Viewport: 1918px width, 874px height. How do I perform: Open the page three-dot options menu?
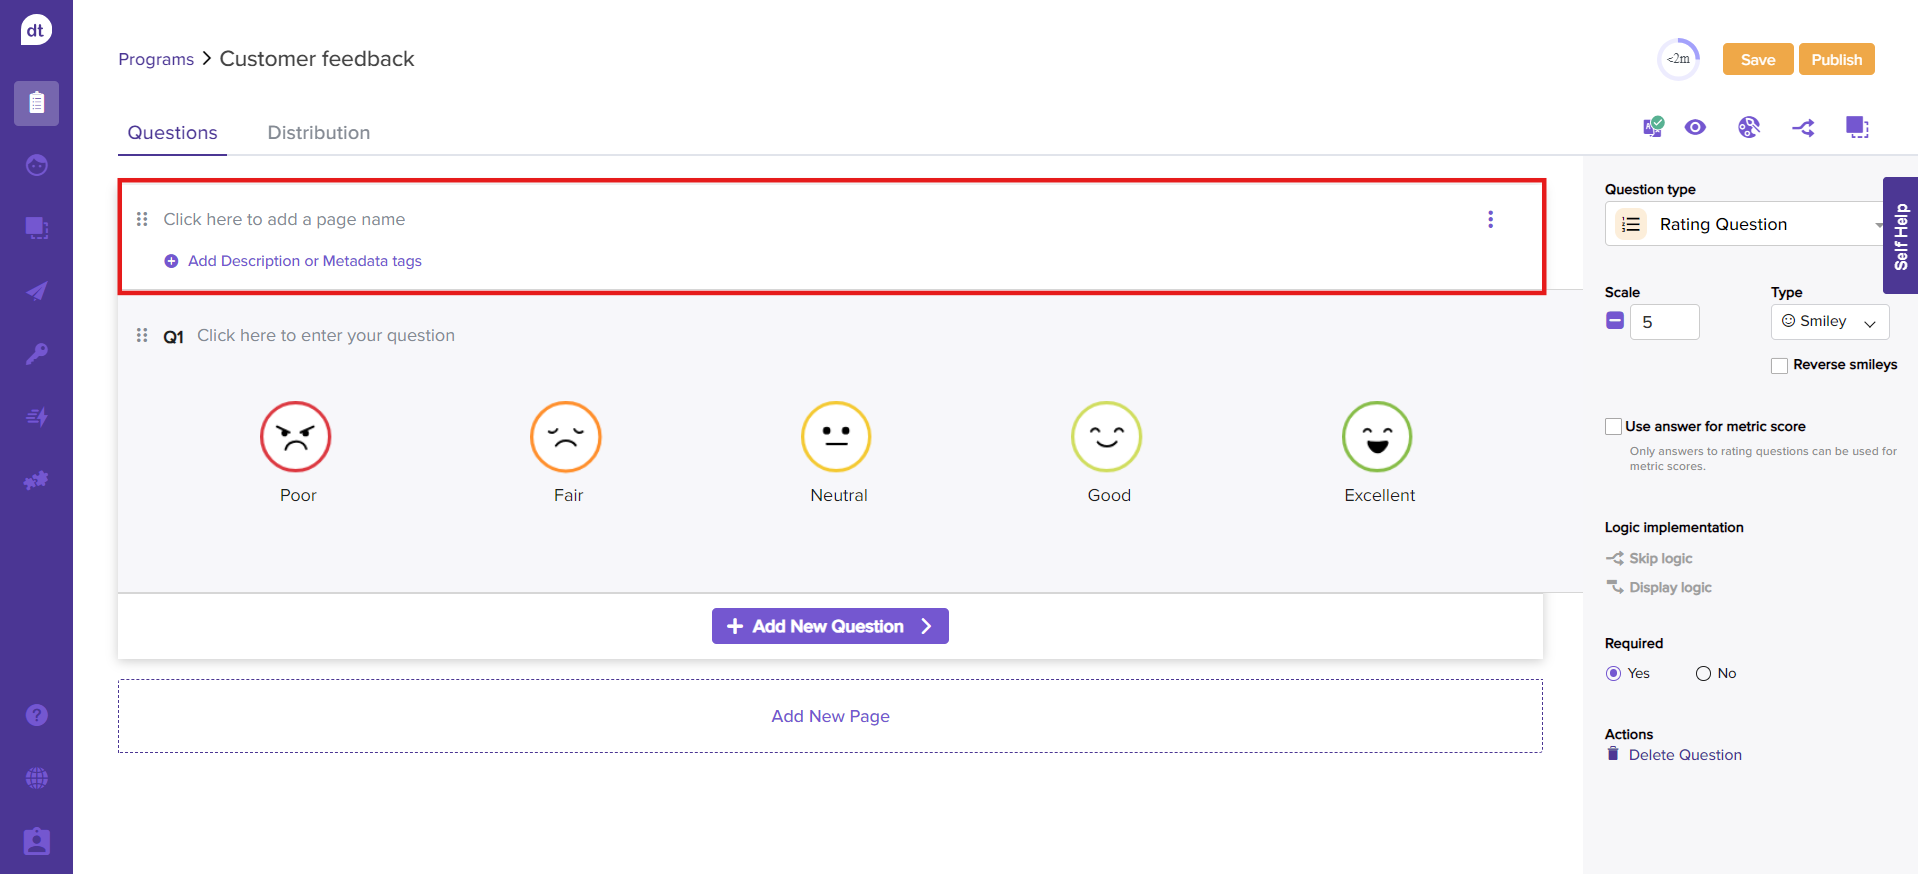(1490, 219)
